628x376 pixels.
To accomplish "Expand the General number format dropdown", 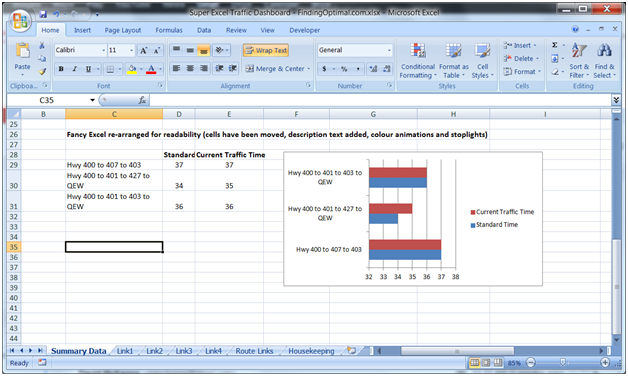I will [x=388, y=50].
